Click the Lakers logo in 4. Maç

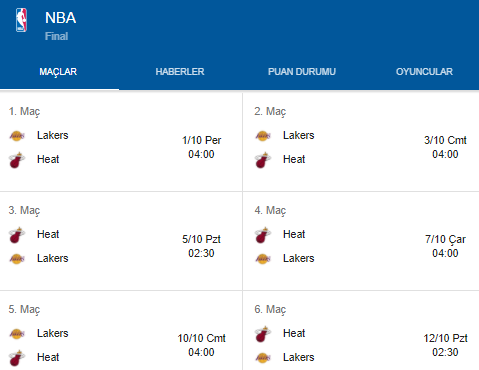coord(263,259)
